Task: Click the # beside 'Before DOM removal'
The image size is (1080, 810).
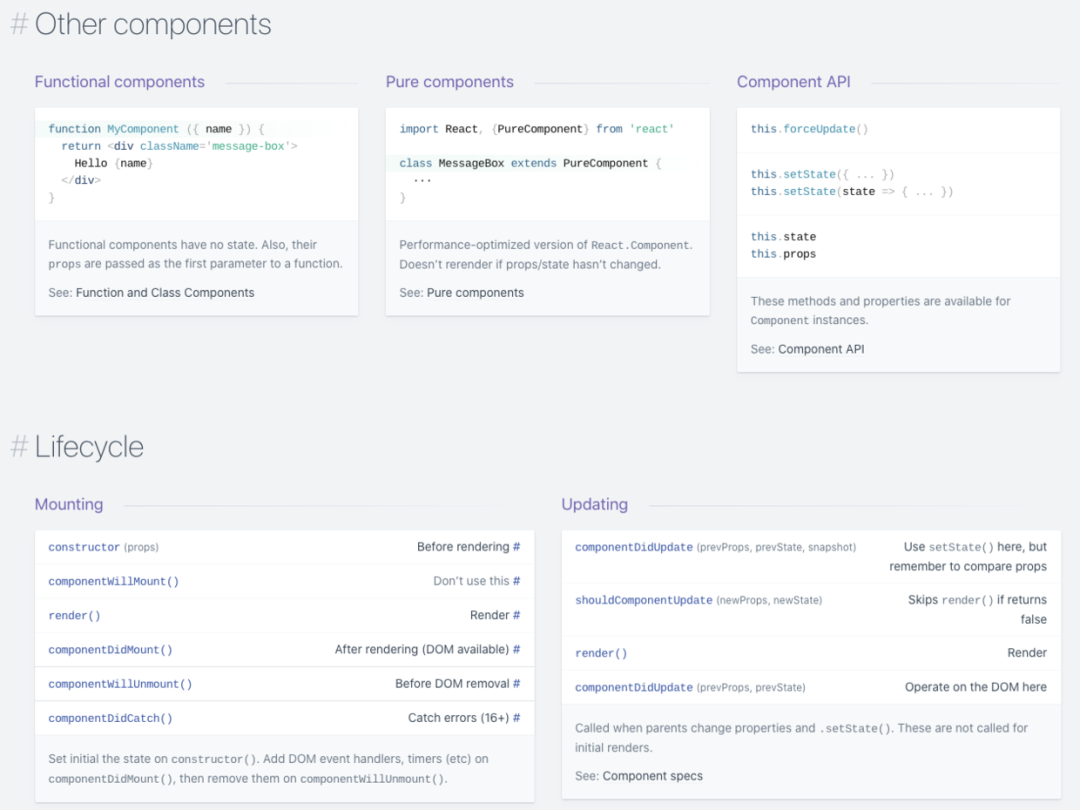Action: [x=517, y=684]
